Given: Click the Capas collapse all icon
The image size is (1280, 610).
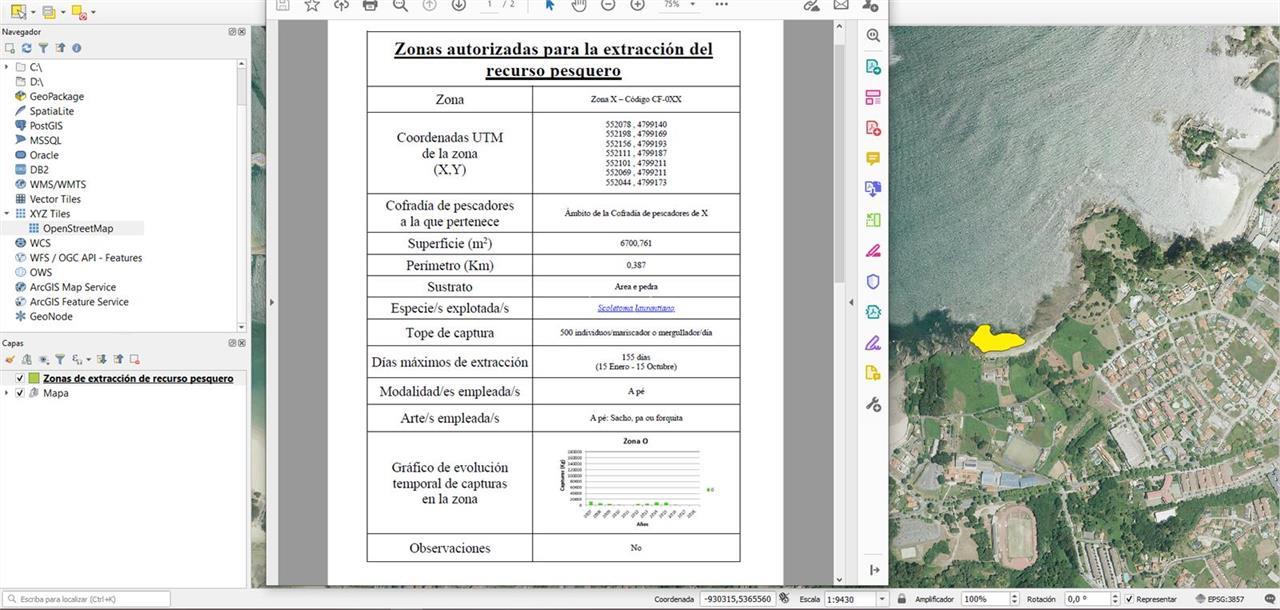Looking at the screenshot, I should (x=118, y=359).
